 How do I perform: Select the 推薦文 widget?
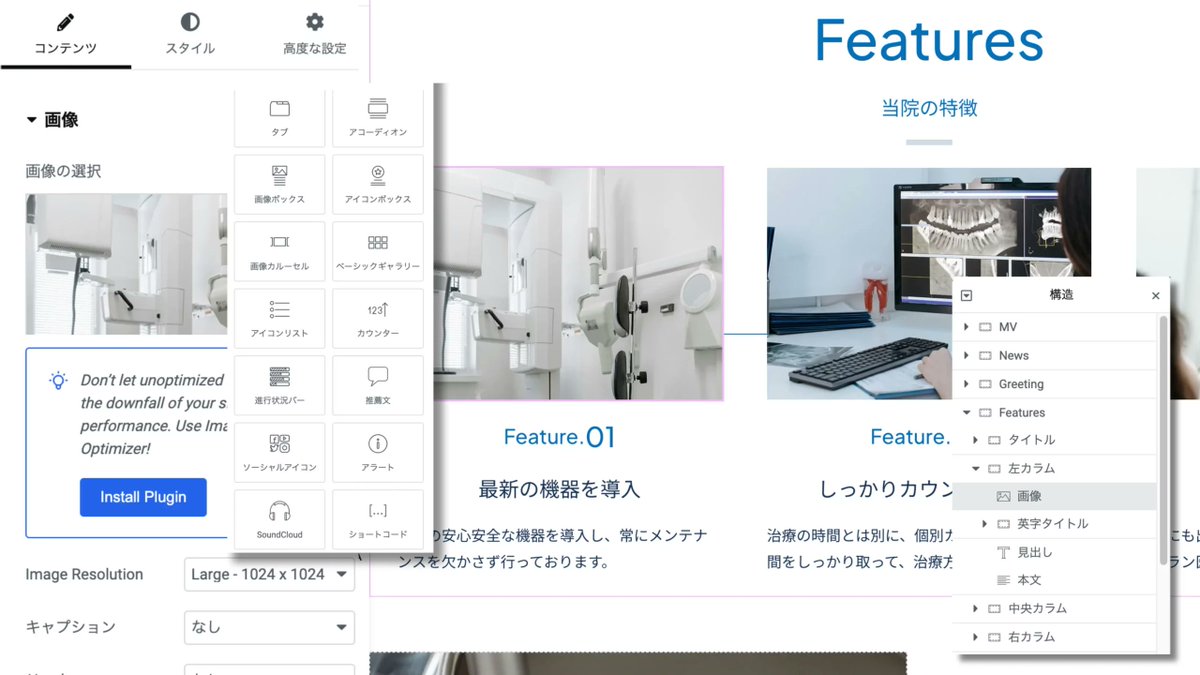(x=377, y=385)
